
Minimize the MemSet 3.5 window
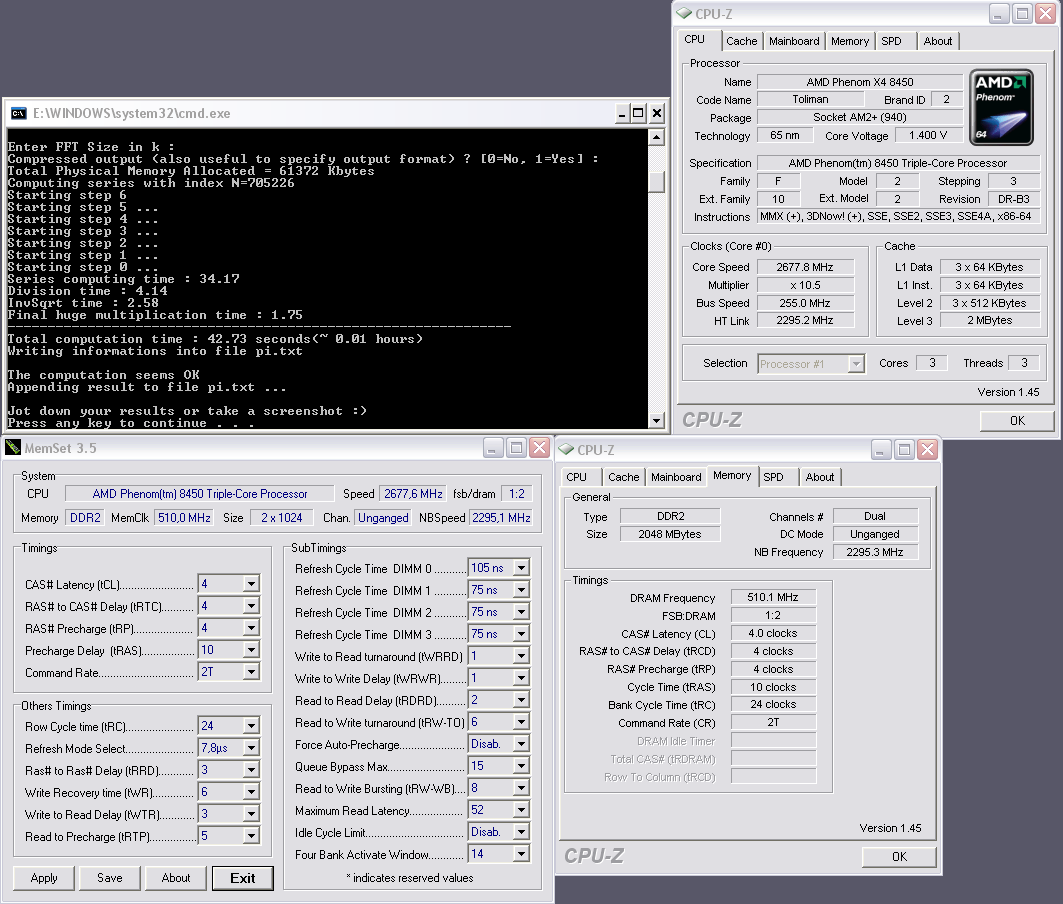click(x=493, y=448)
